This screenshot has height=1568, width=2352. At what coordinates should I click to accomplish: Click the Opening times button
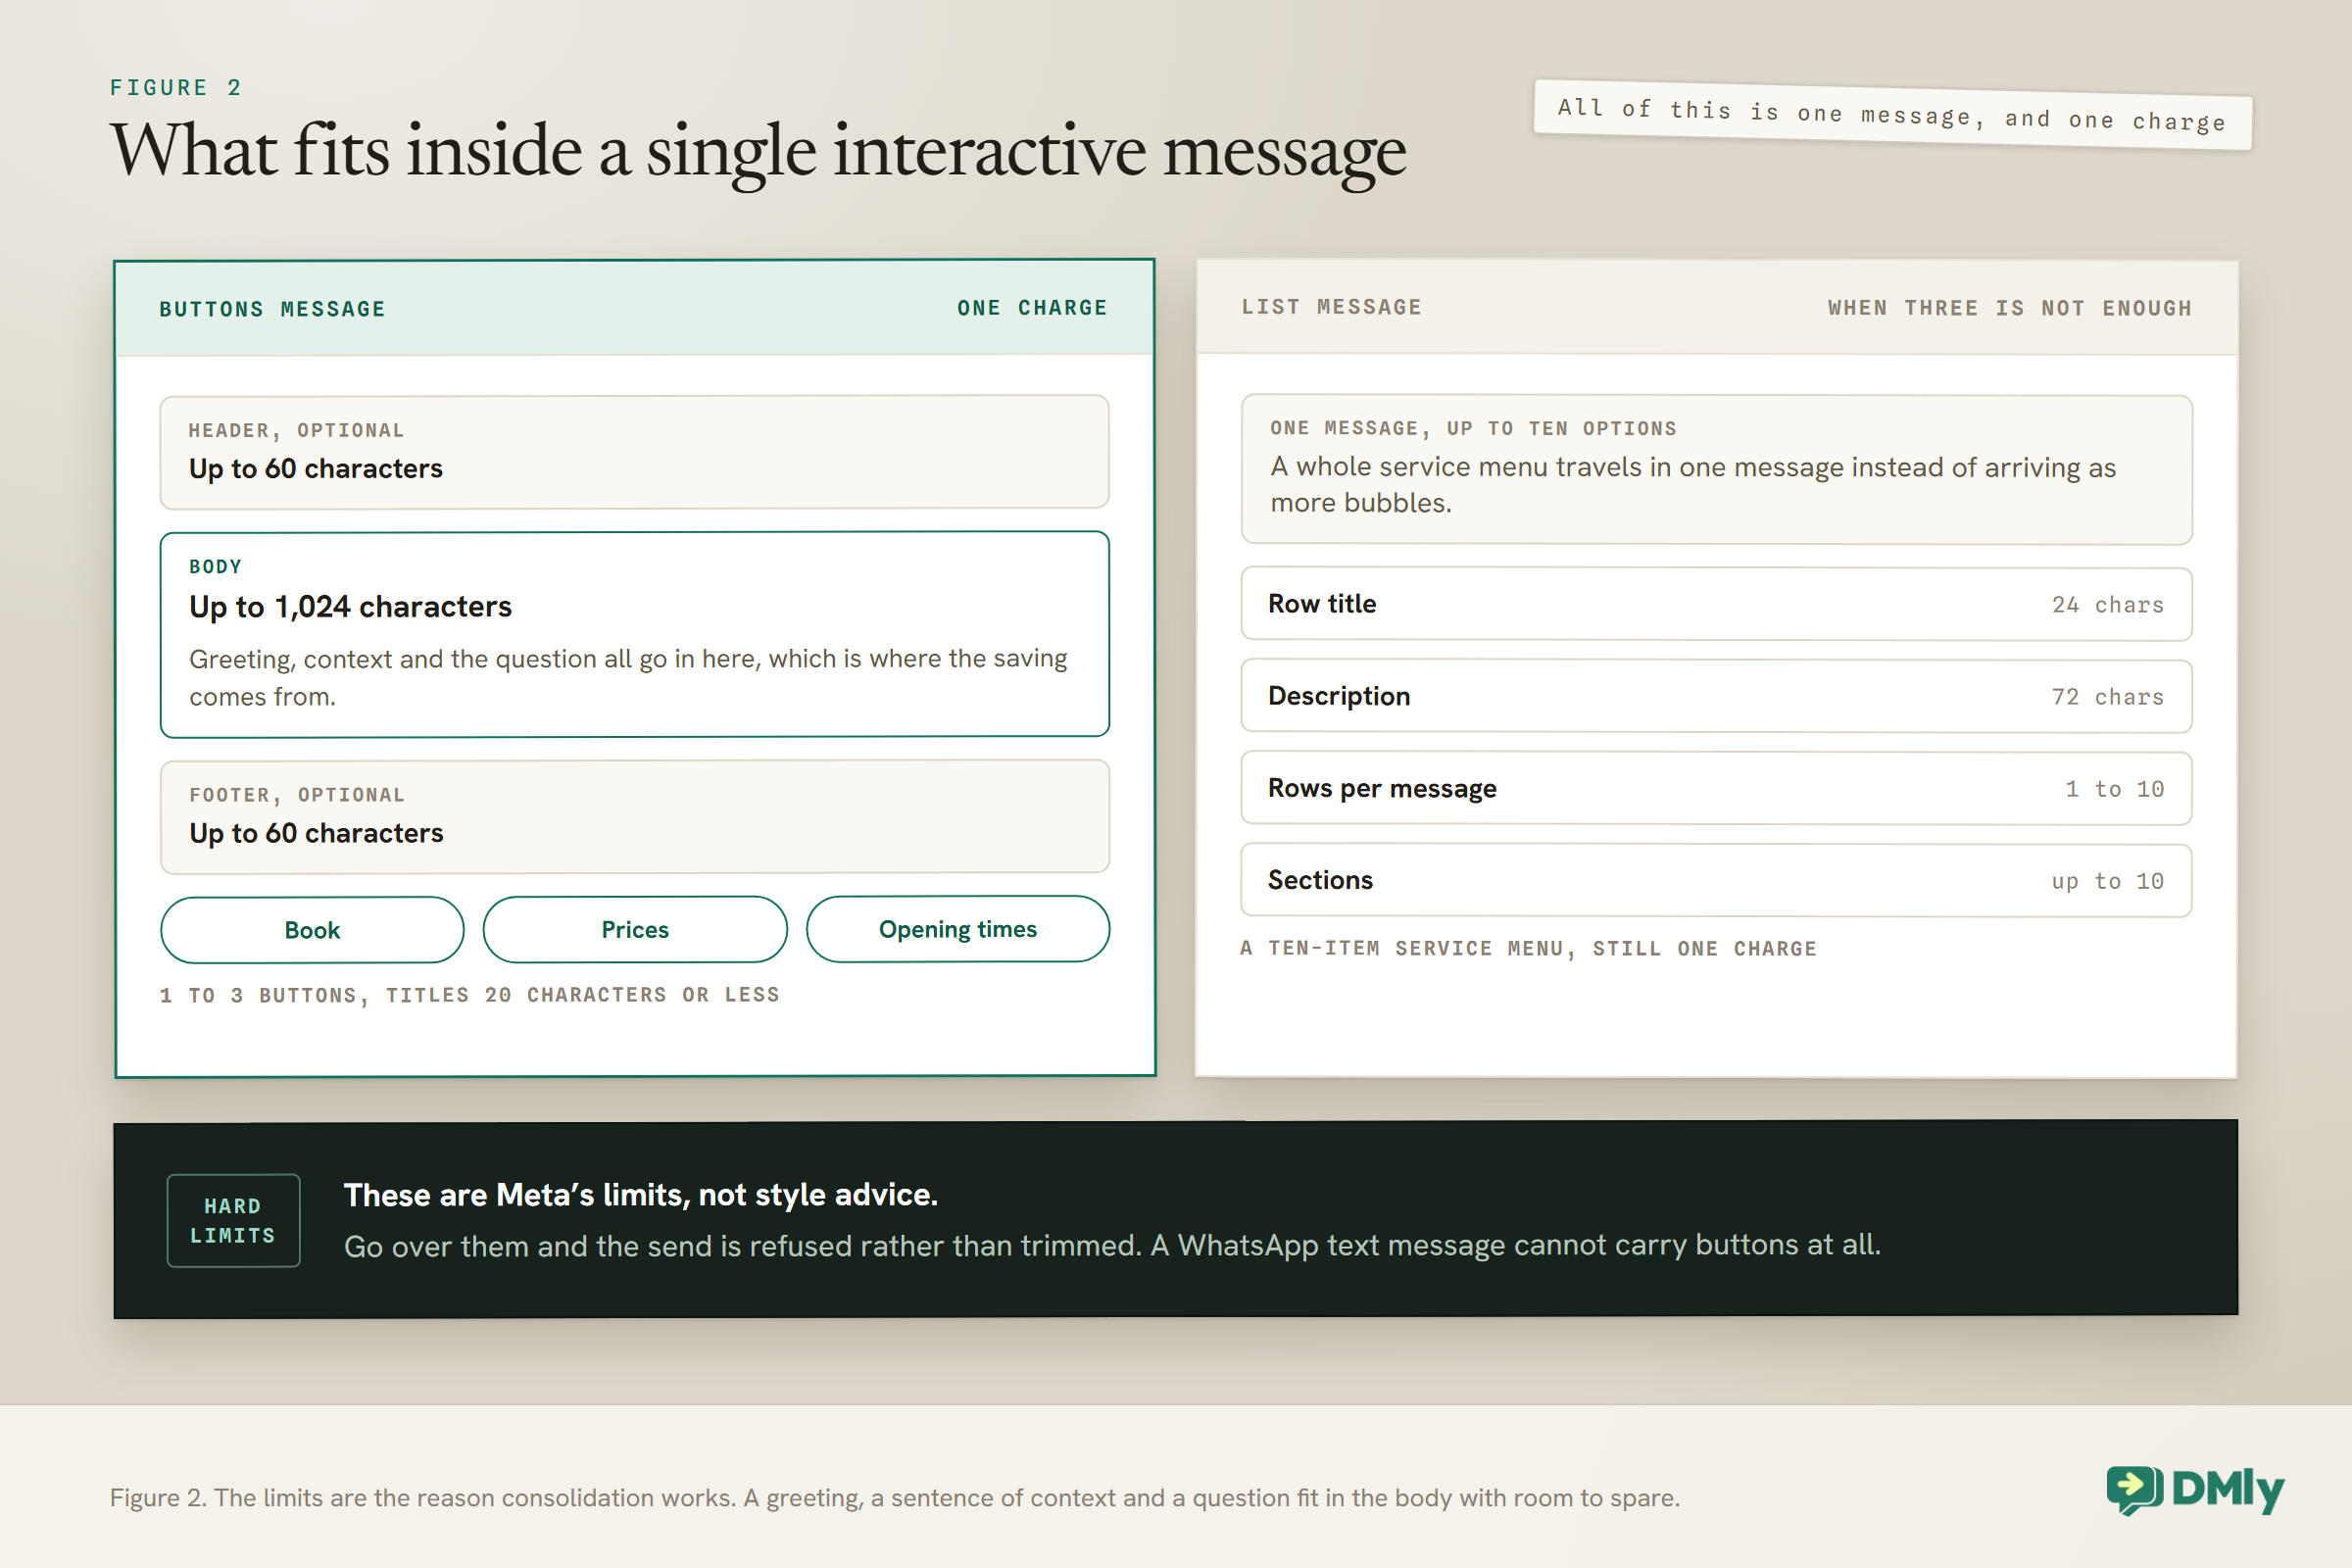click(958, 929)
